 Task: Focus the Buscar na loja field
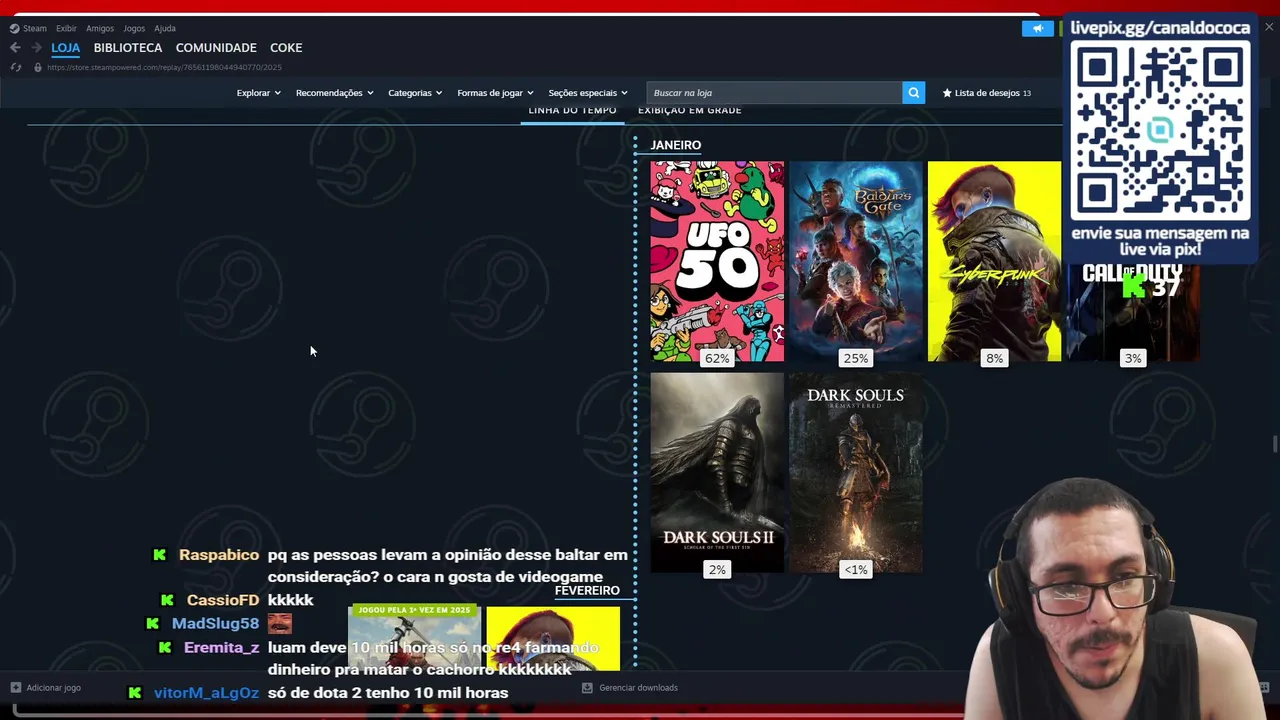click(x=774, y=93)
